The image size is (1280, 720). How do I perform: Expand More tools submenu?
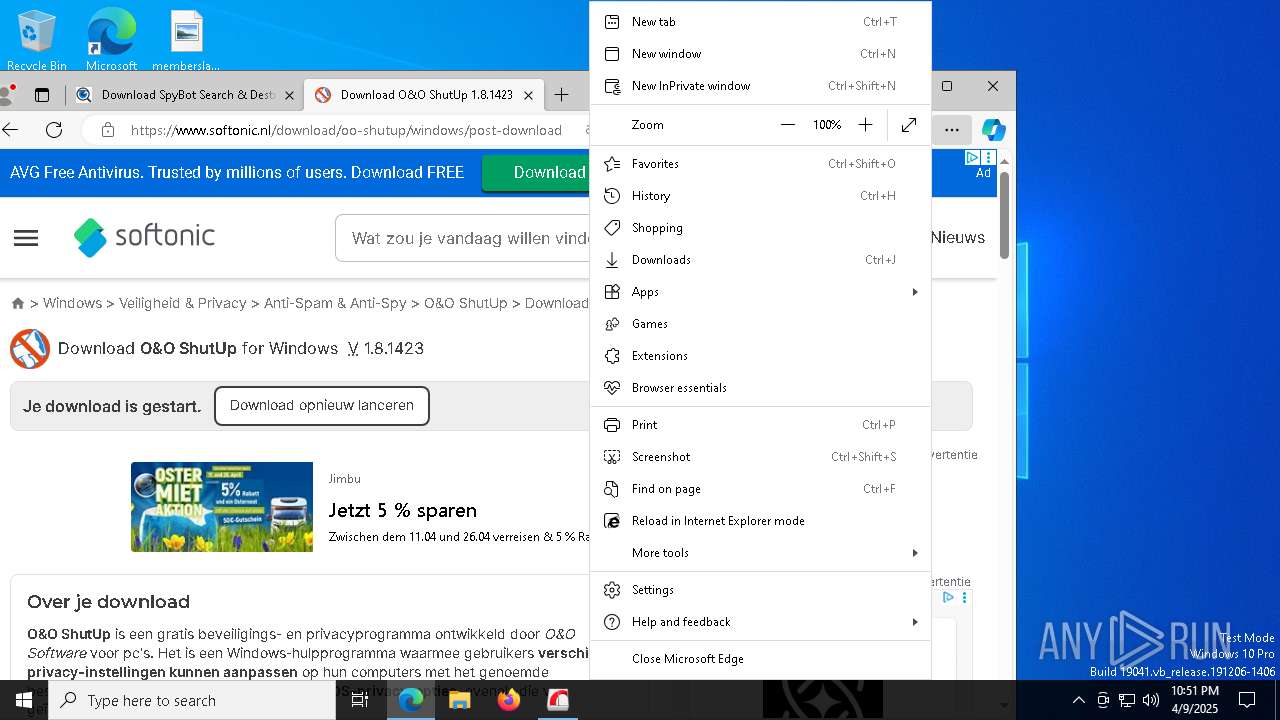point(760,553)
